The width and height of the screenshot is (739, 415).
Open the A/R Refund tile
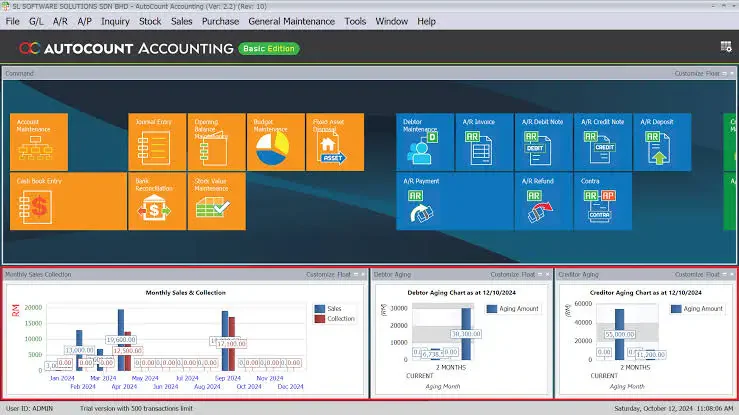pos(544,201)
